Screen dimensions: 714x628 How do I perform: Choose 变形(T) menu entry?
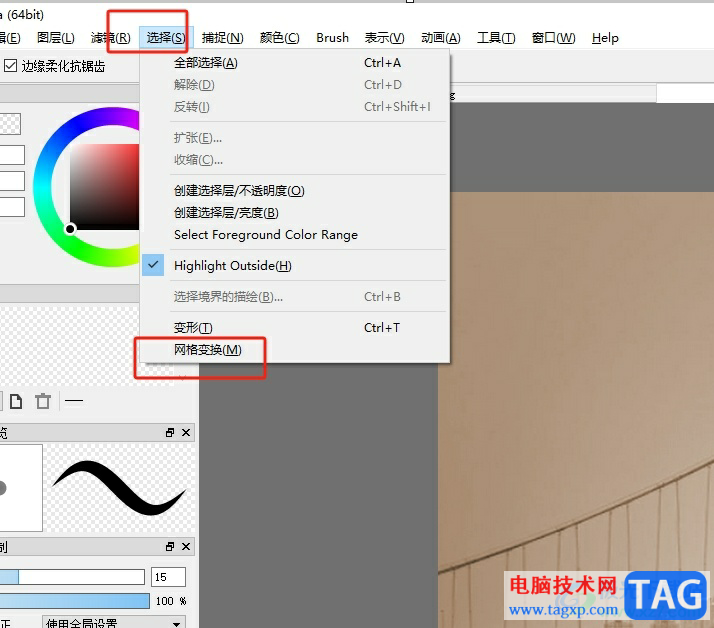pos(295,327)
